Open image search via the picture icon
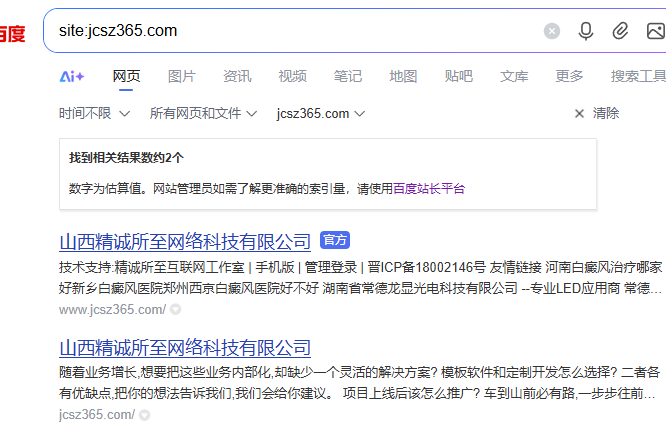This screenshot has height=437, width=666. pos(656,31)
